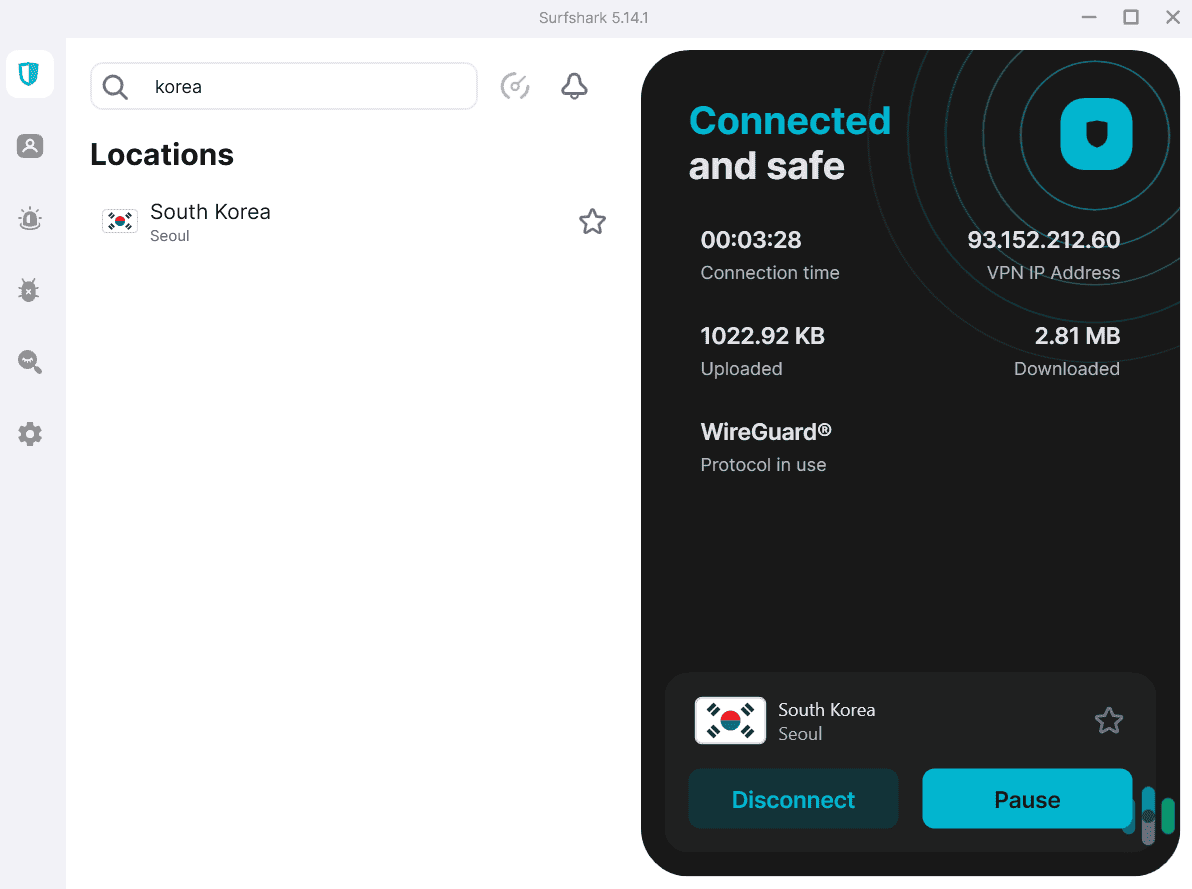Viewport: 1192px width, 889px height.
Task: Favorite Seoul server in the connection card
Action: coord(1108,720)
